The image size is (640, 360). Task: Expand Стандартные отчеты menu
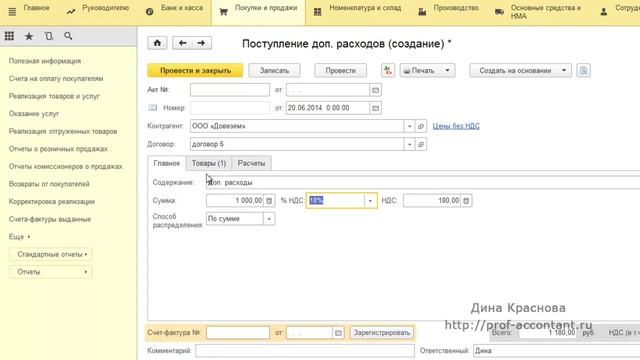[x=51, y=254]
